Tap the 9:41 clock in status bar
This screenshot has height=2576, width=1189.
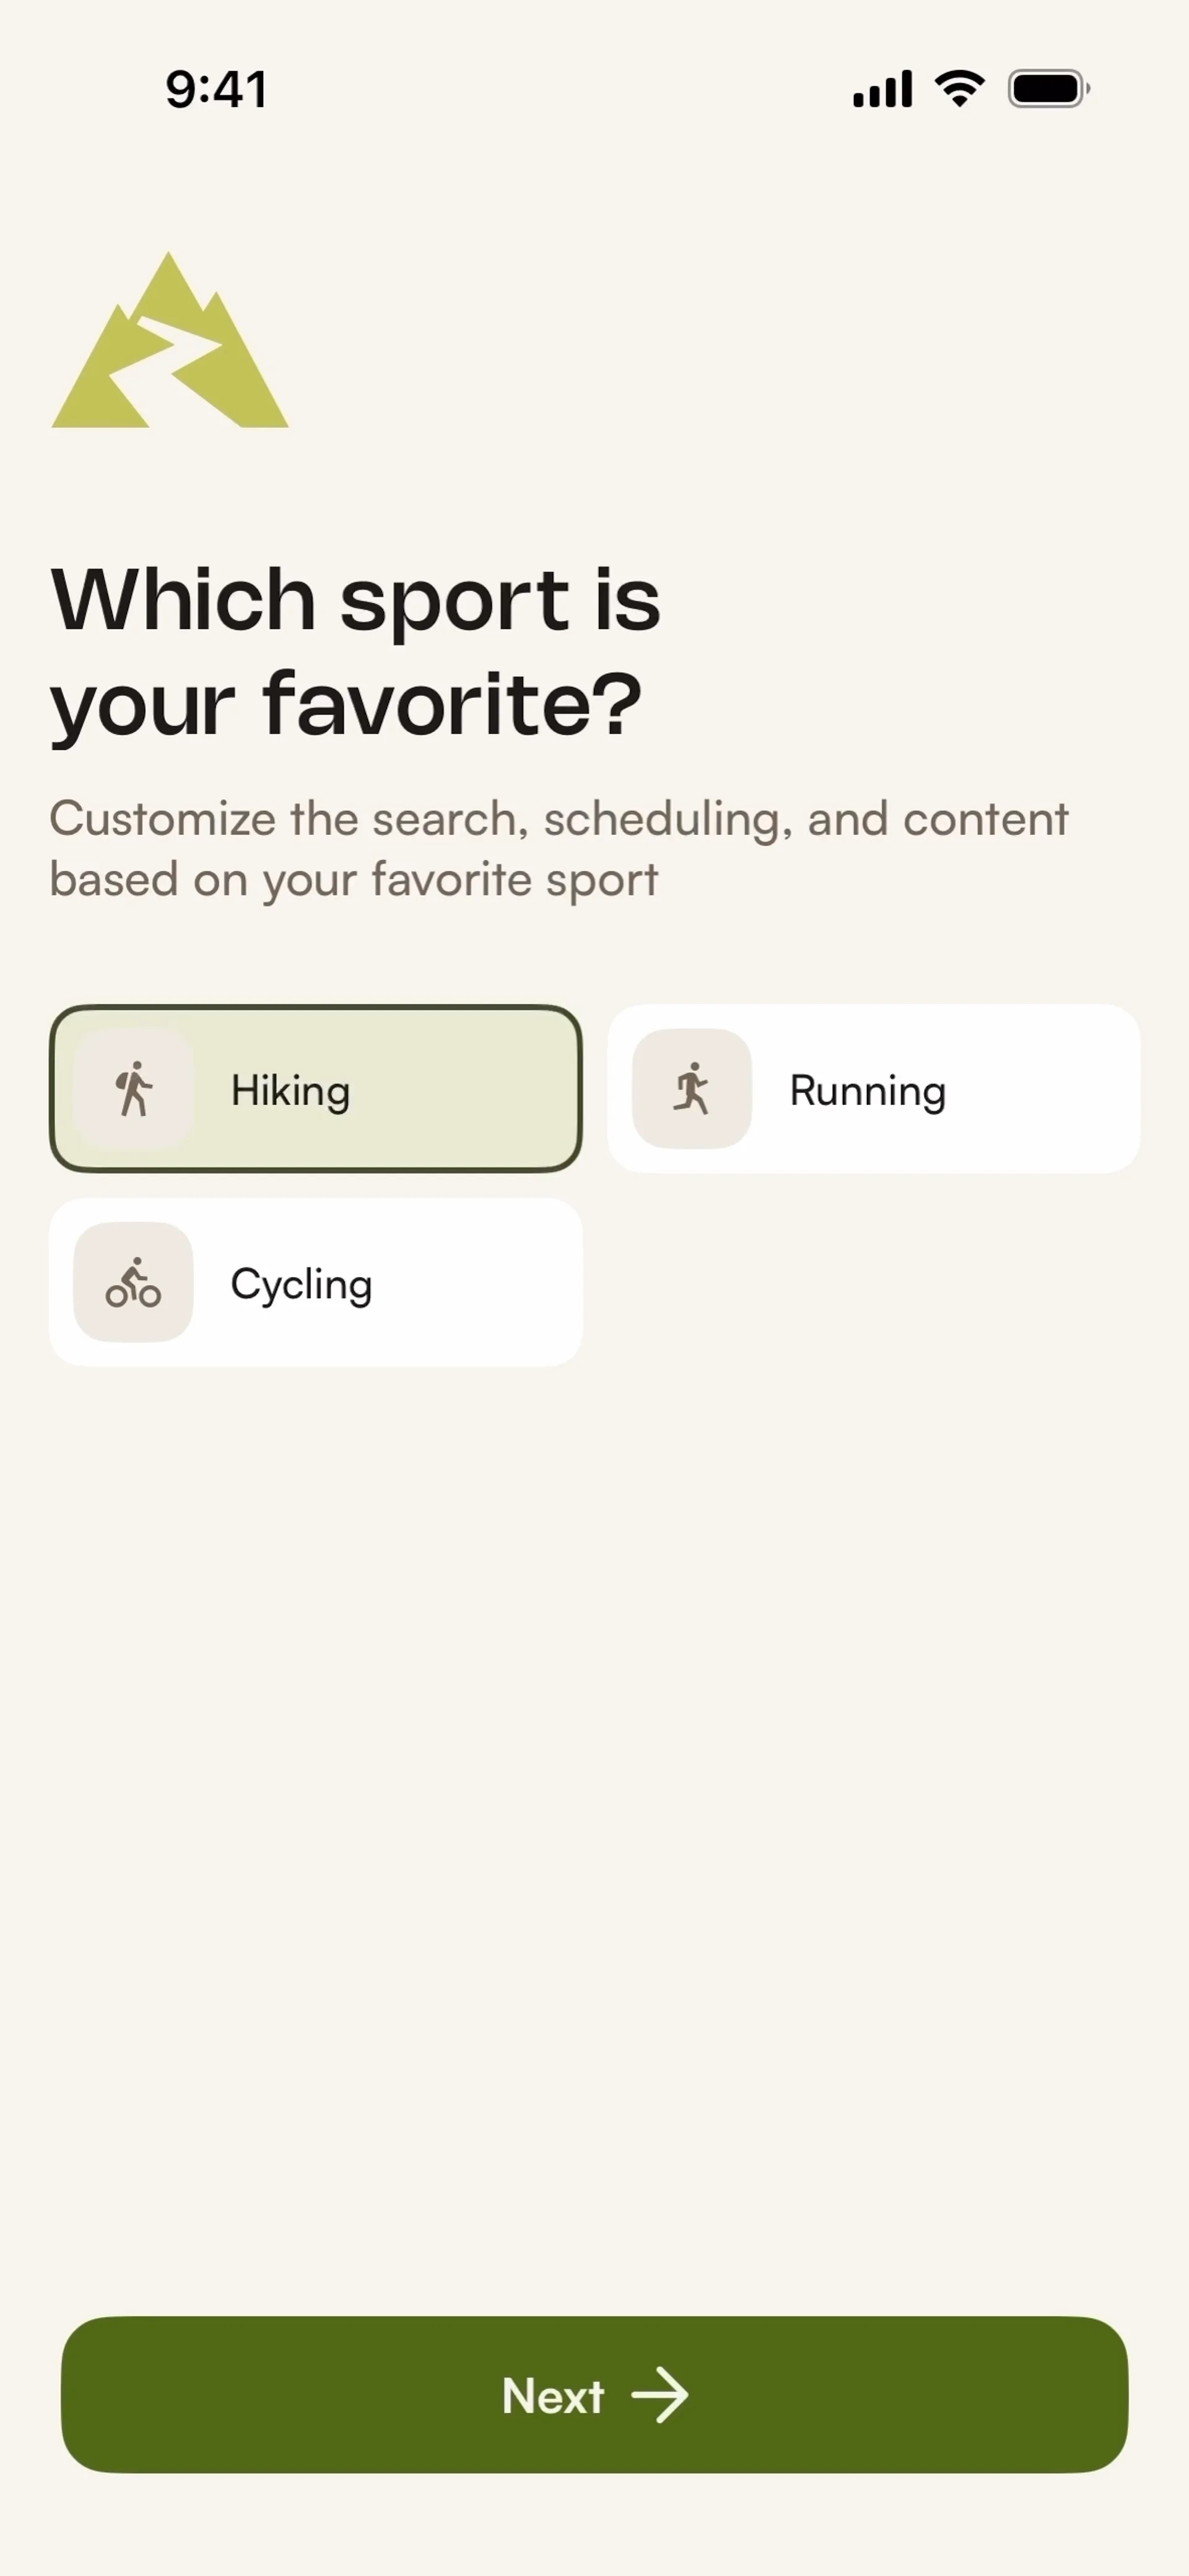point(216,89)
